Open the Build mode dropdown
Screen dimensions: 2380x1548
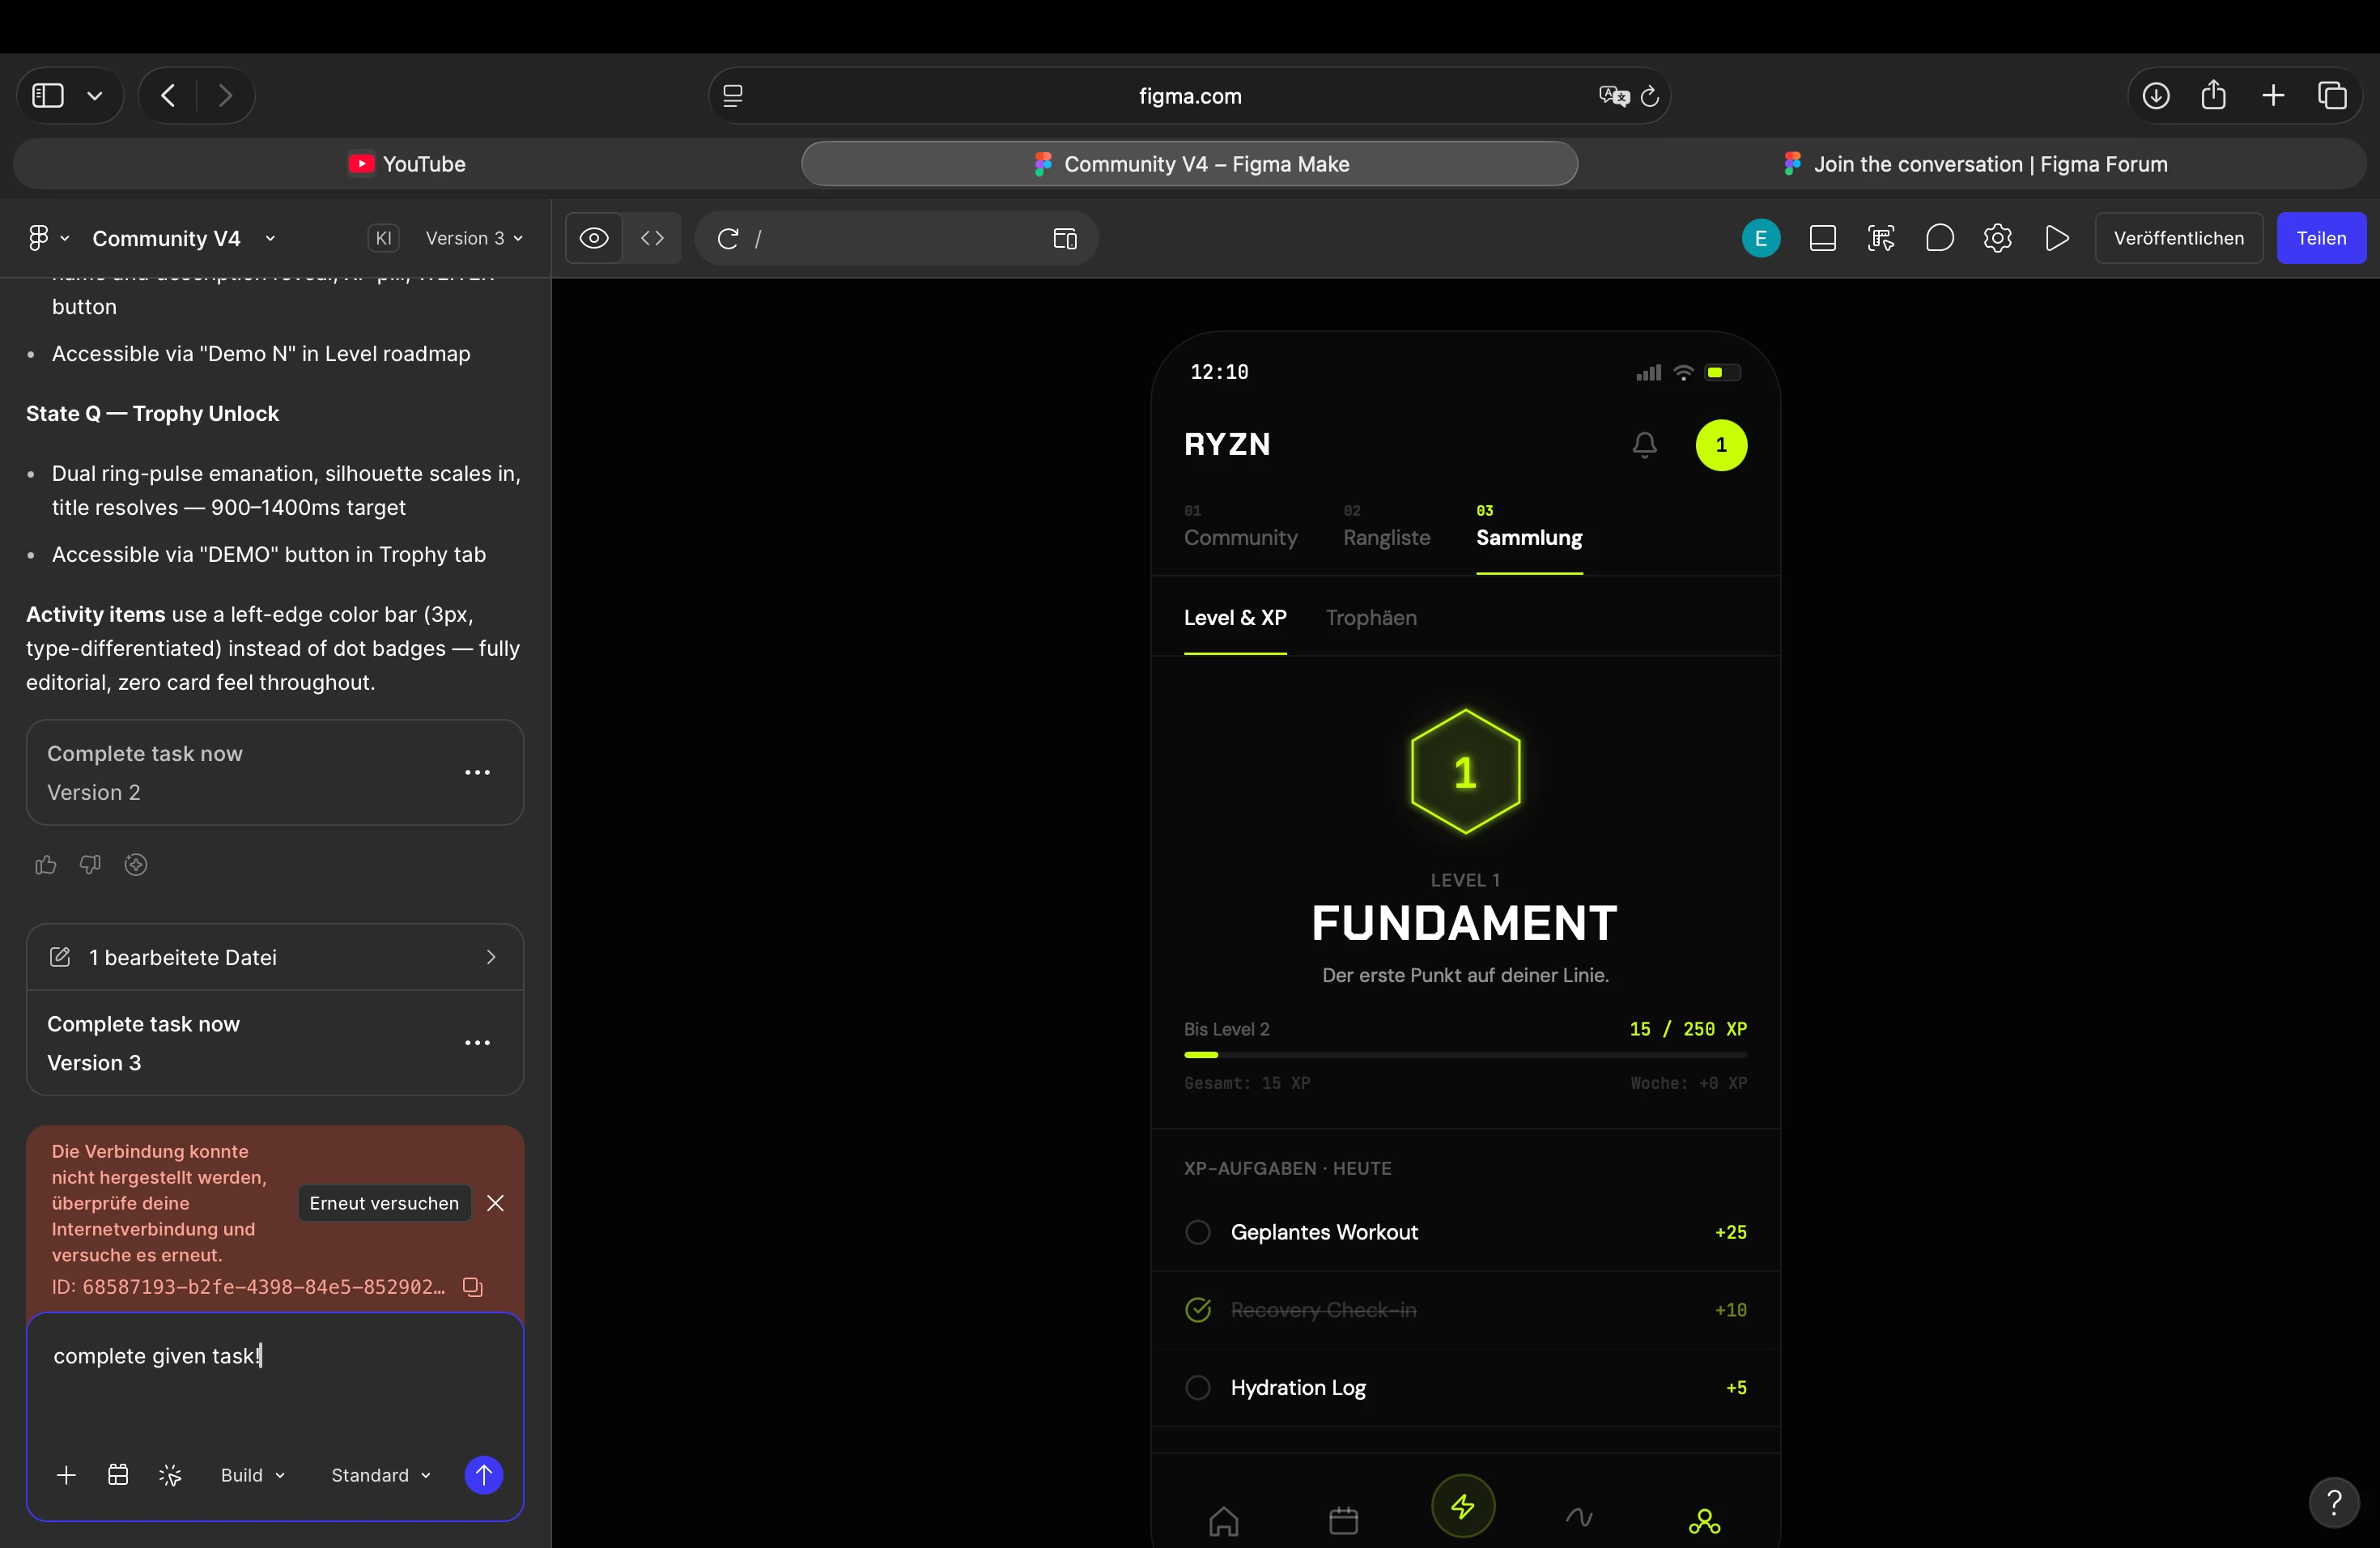pos(253,1475)
